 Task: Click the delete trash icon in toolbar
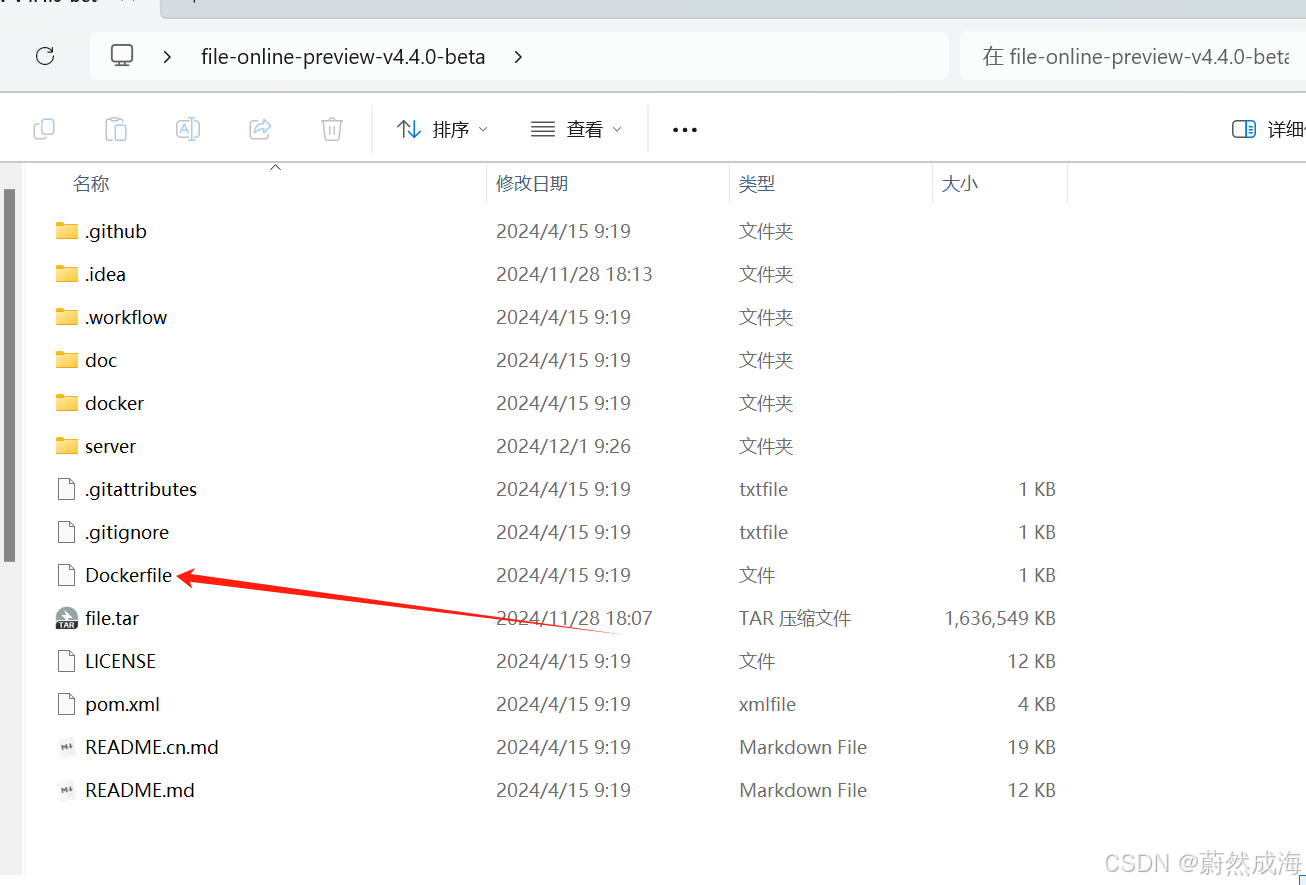pyautogui.click(x=332, y=129)
